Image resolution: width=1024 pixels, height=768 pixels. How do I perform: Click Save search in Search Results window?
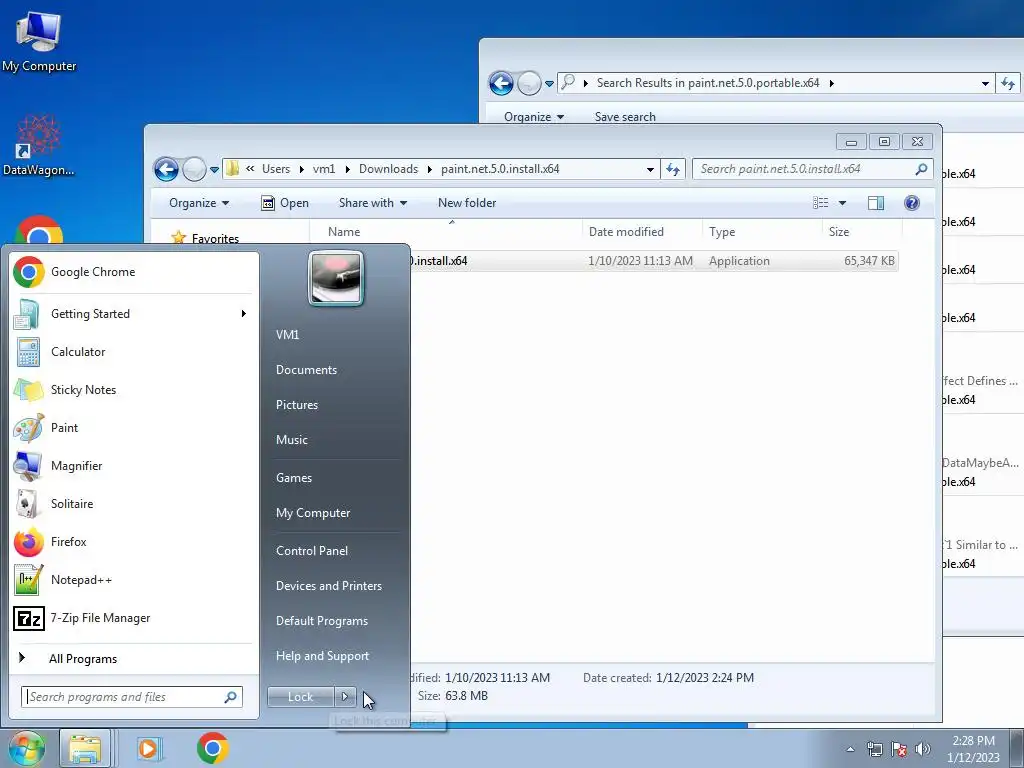(625, 117)
